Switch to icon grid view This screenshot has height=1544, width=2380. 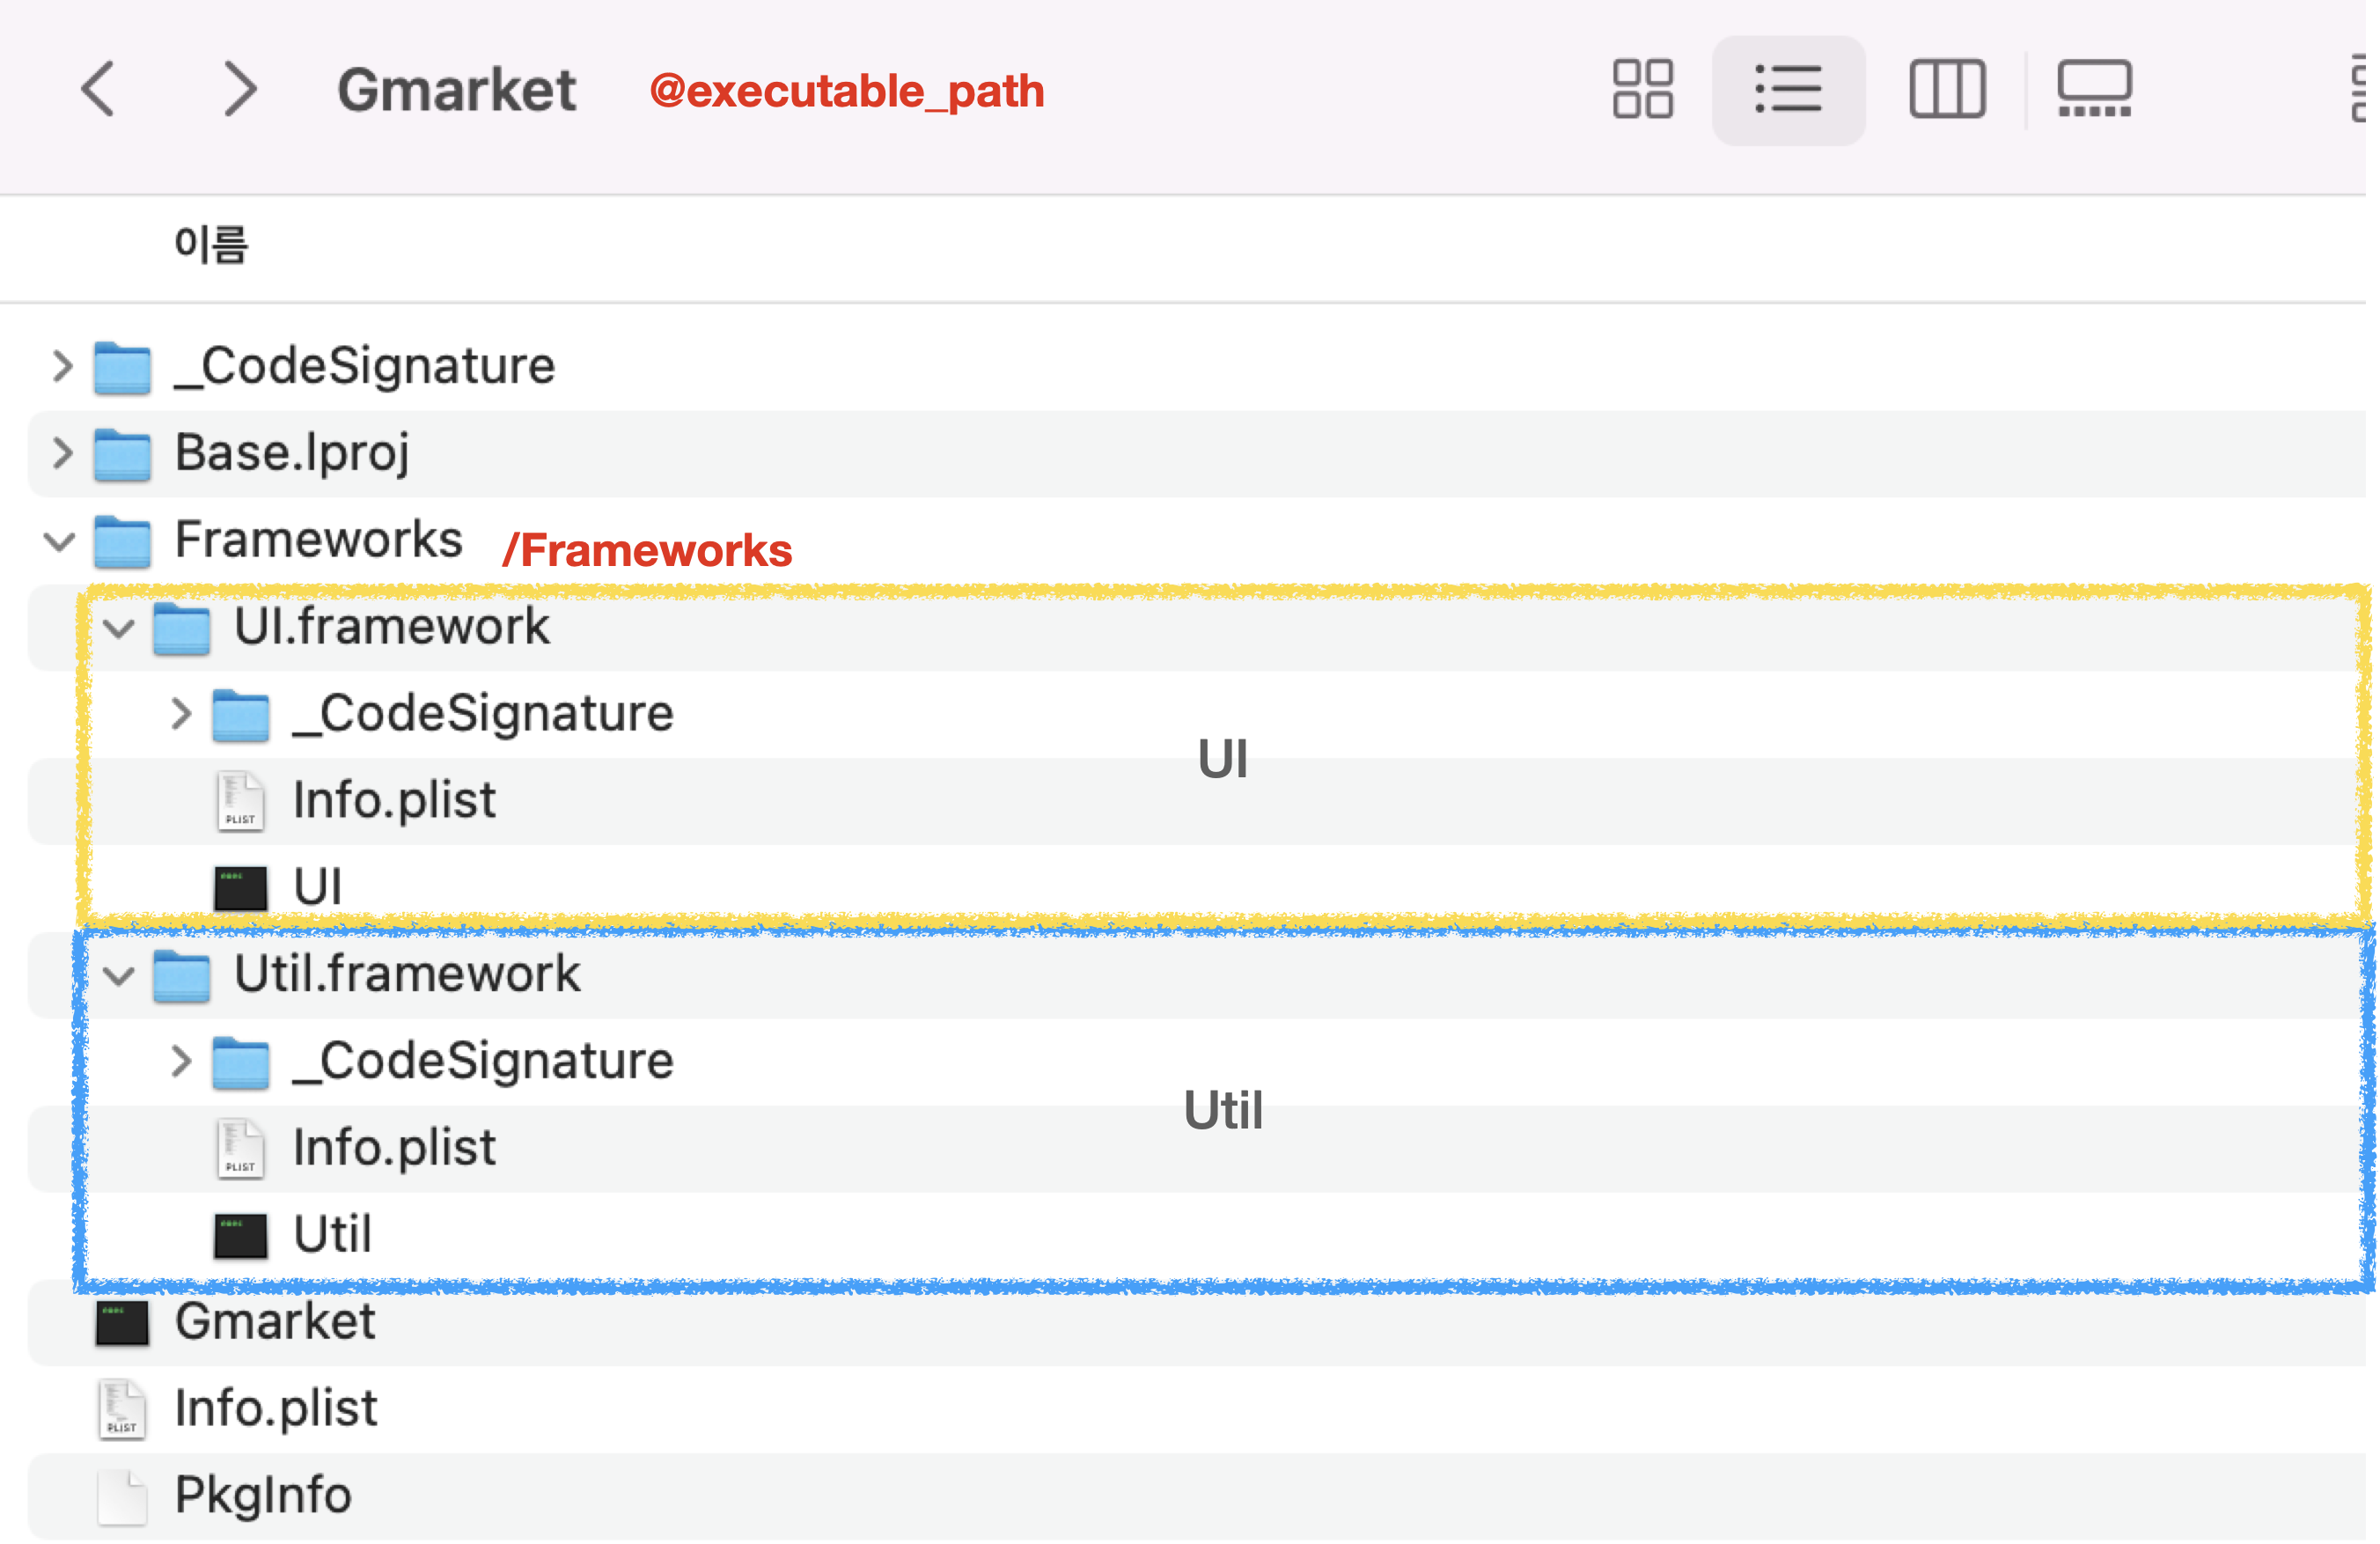[1642, 90]
